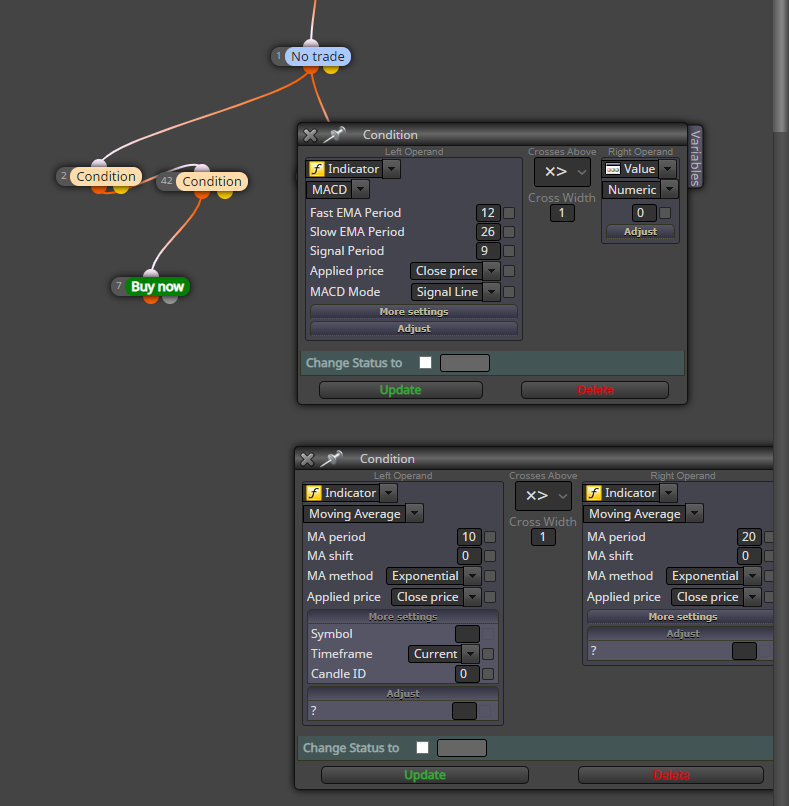Image resolution: width=789 pixels, height=806 pixels.
Task: Open MACD Mode Signal Line dropdown
Action: pyautogui.click(x=491, y=292)
